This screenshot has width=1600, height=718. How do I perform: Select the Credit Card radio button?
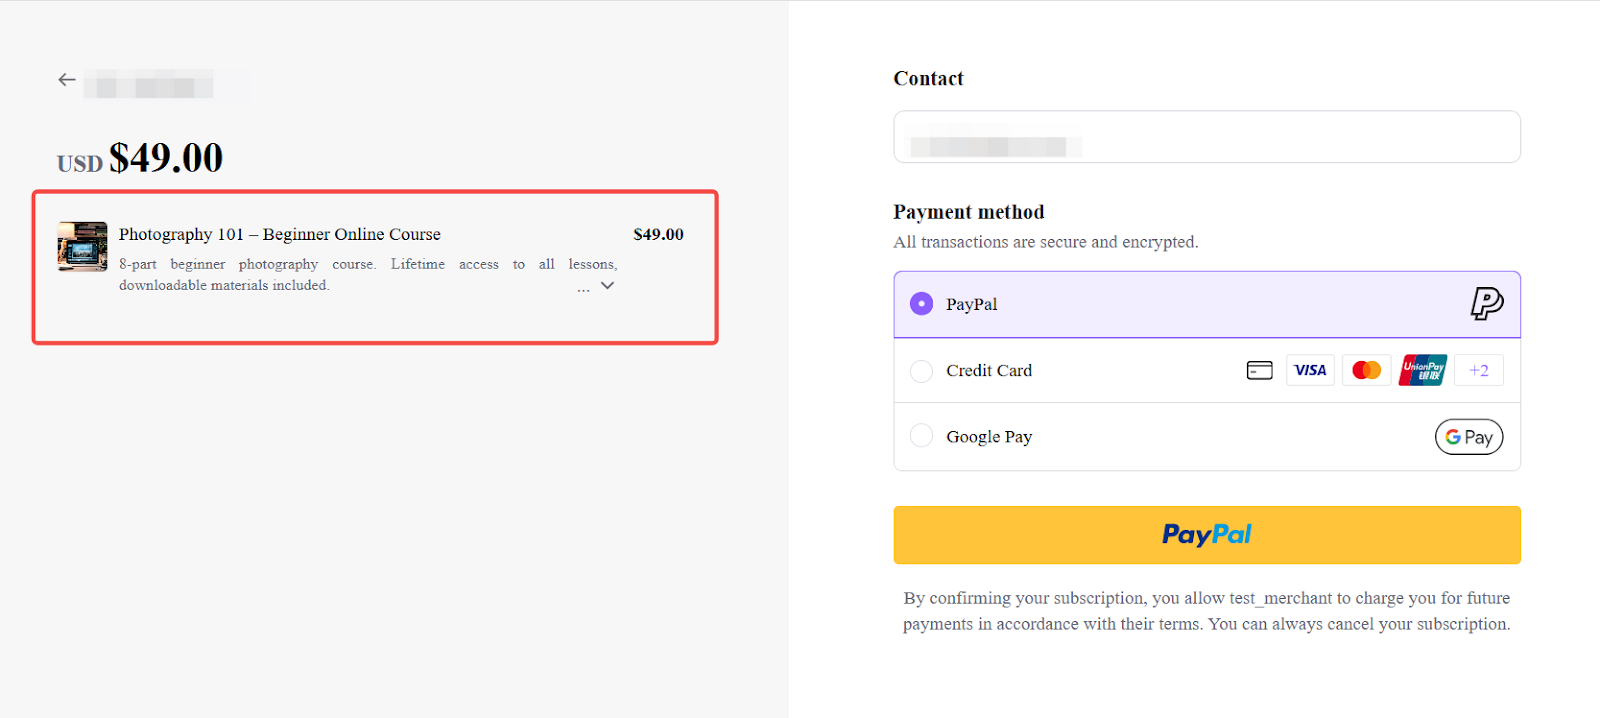pyautogui.click(x=921, y=371)
